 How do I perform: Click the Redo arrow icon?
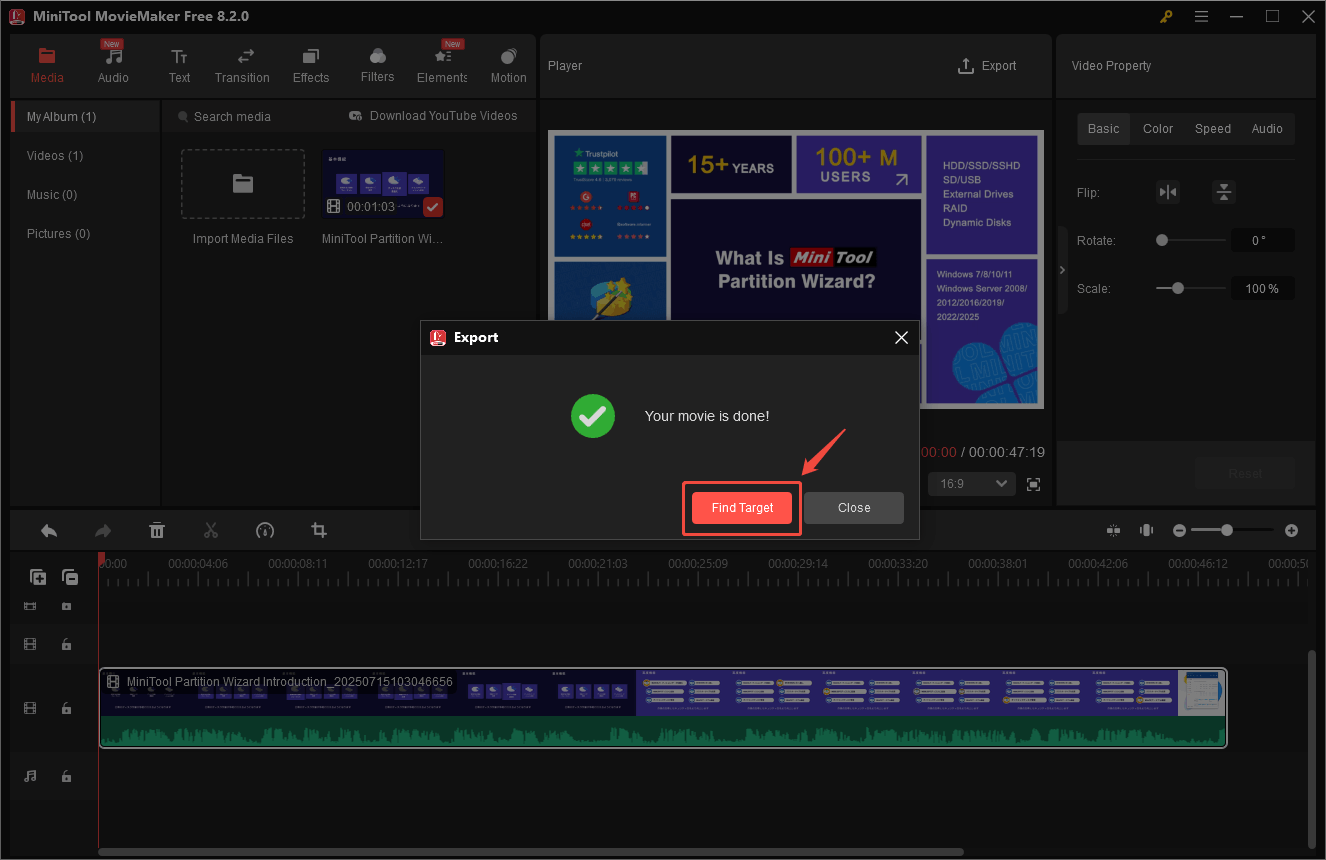[103, 530]
